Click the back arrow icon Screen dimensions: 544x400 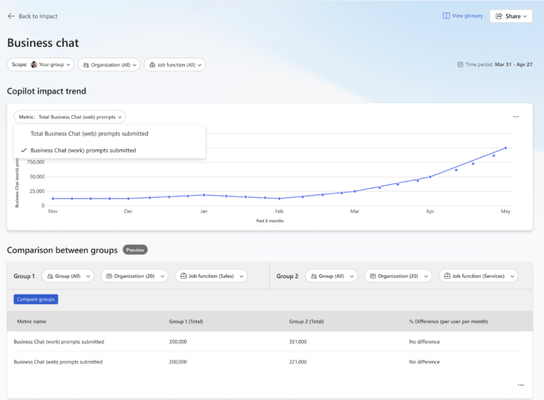(11, 16)
